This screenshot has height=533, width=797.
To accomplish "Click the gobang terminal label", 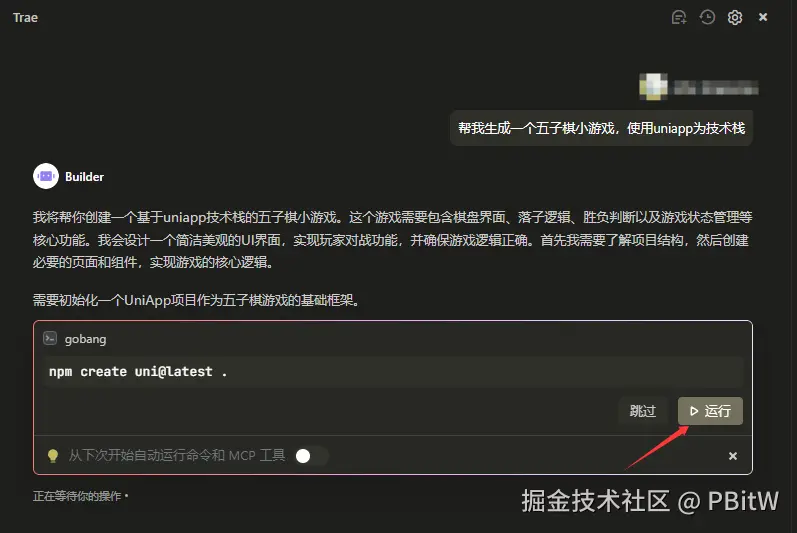I will point(85,339).
